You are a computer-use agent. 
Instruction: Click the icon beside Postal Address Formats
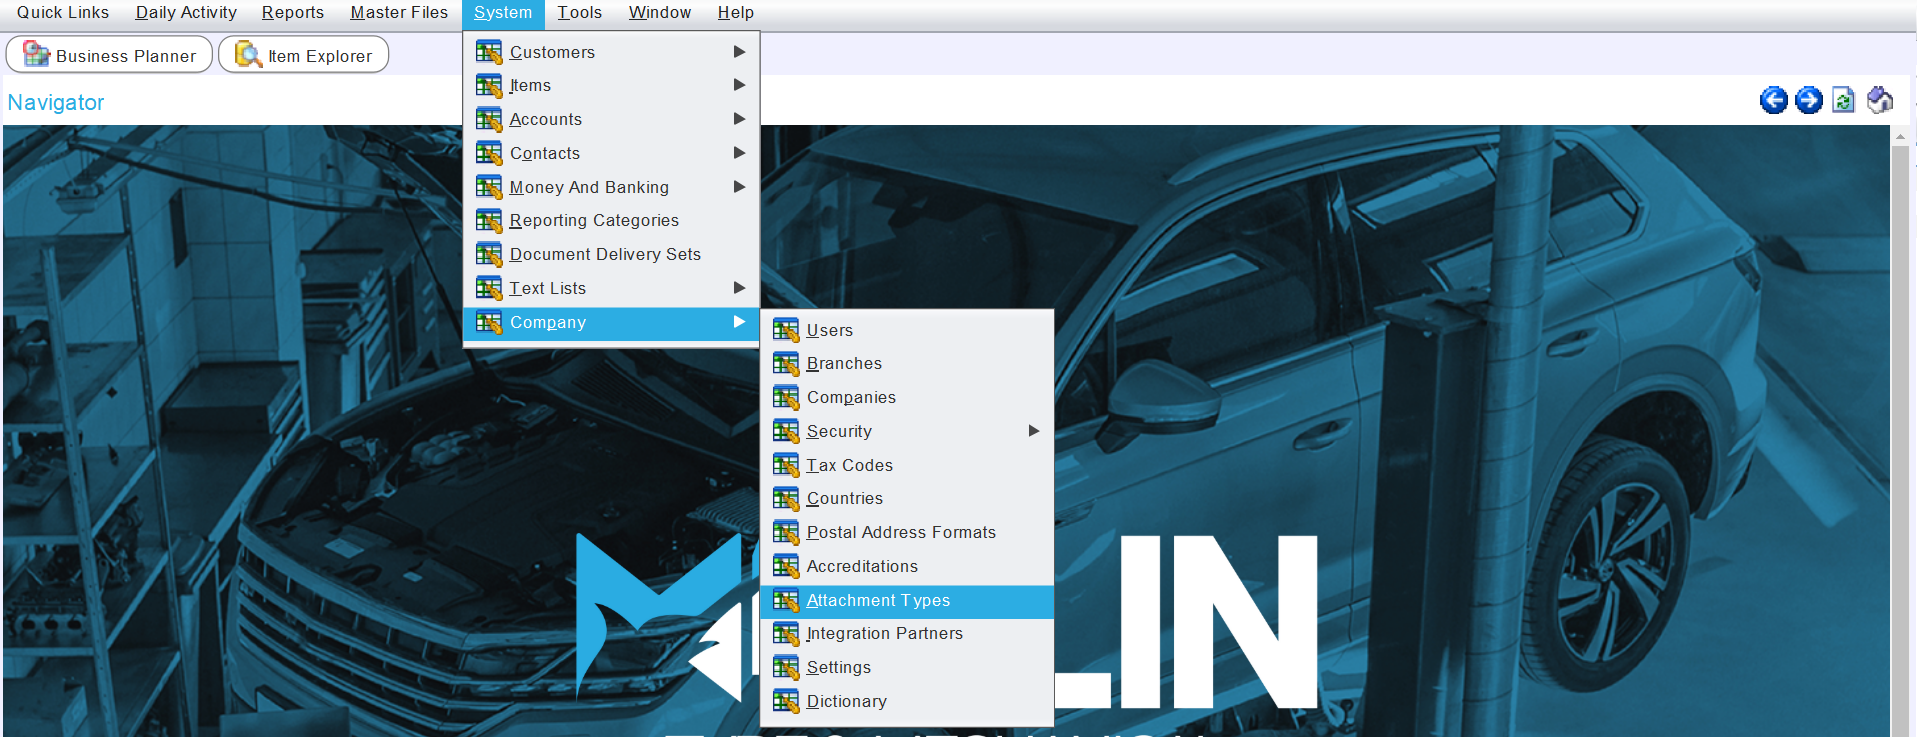point(786,532)
